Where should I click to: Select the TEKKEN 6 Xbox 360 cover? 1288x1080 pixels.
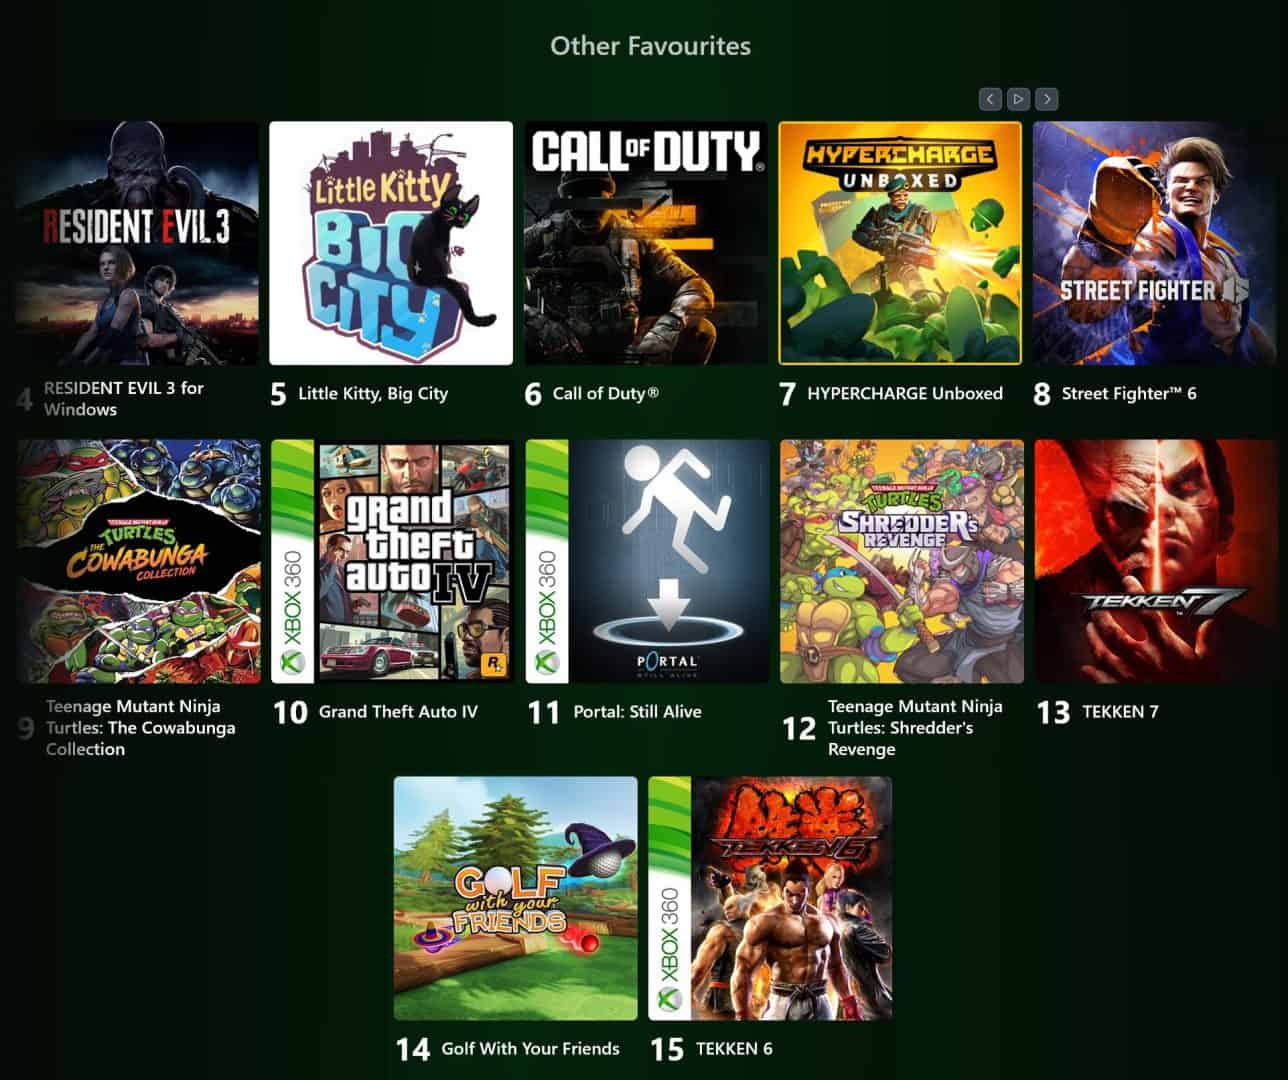[770, 898]
